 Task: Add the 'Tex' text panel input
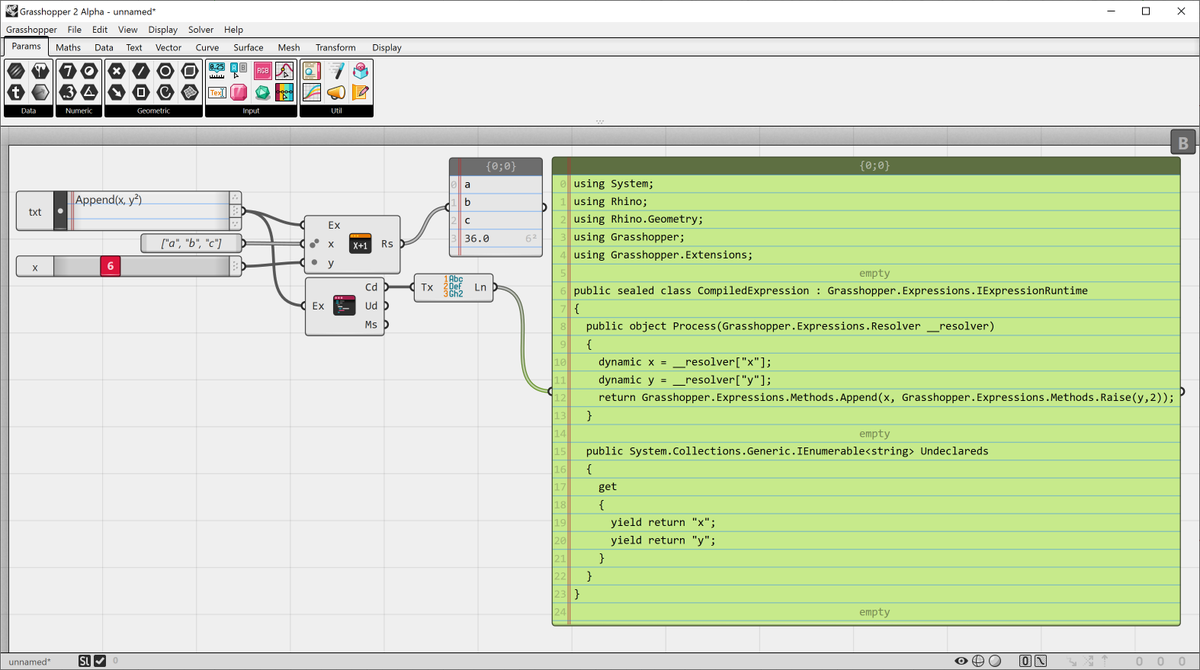(x=217, y=92)
